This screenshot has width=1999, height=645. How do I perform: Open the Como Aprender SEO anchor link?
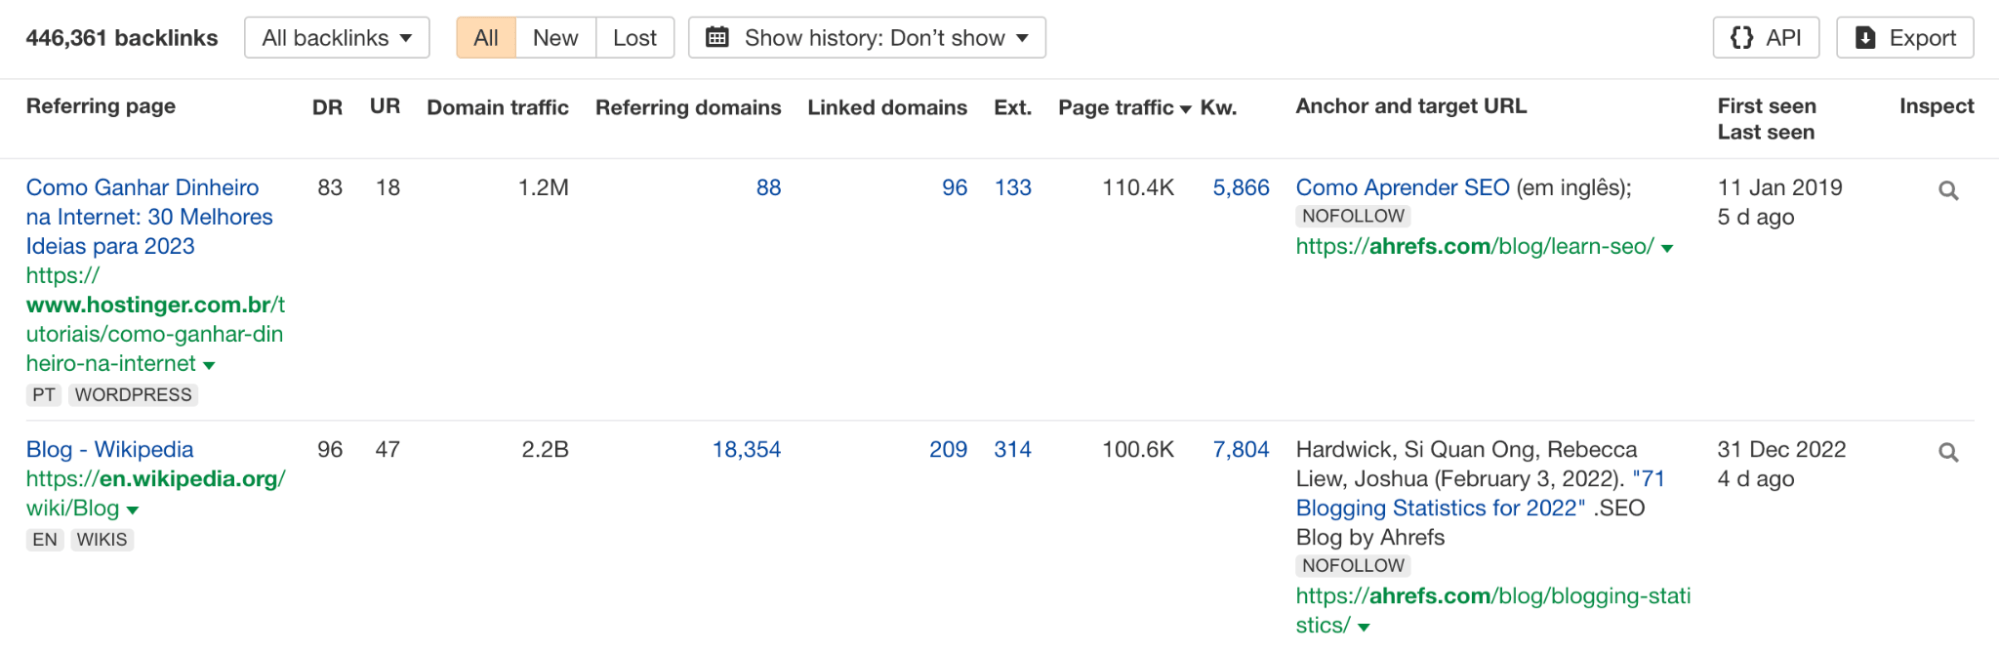(1402, 187)
